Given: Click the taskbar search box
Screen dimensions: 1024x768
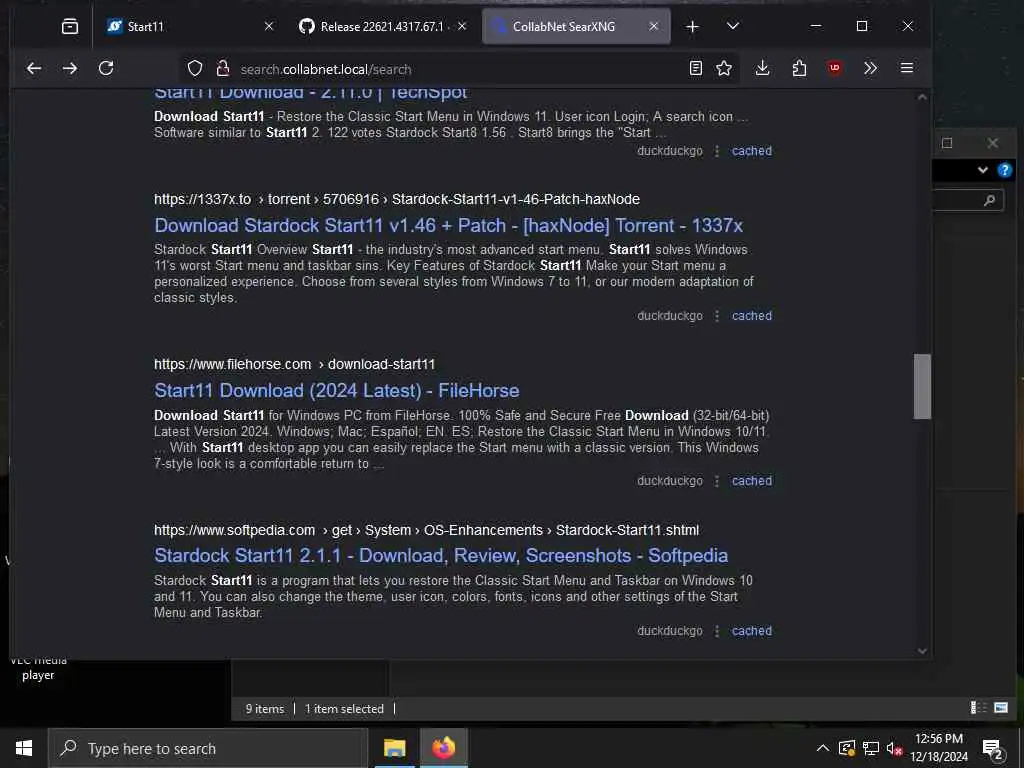Looking at the screenshot, I should click(x=208, y=748).
